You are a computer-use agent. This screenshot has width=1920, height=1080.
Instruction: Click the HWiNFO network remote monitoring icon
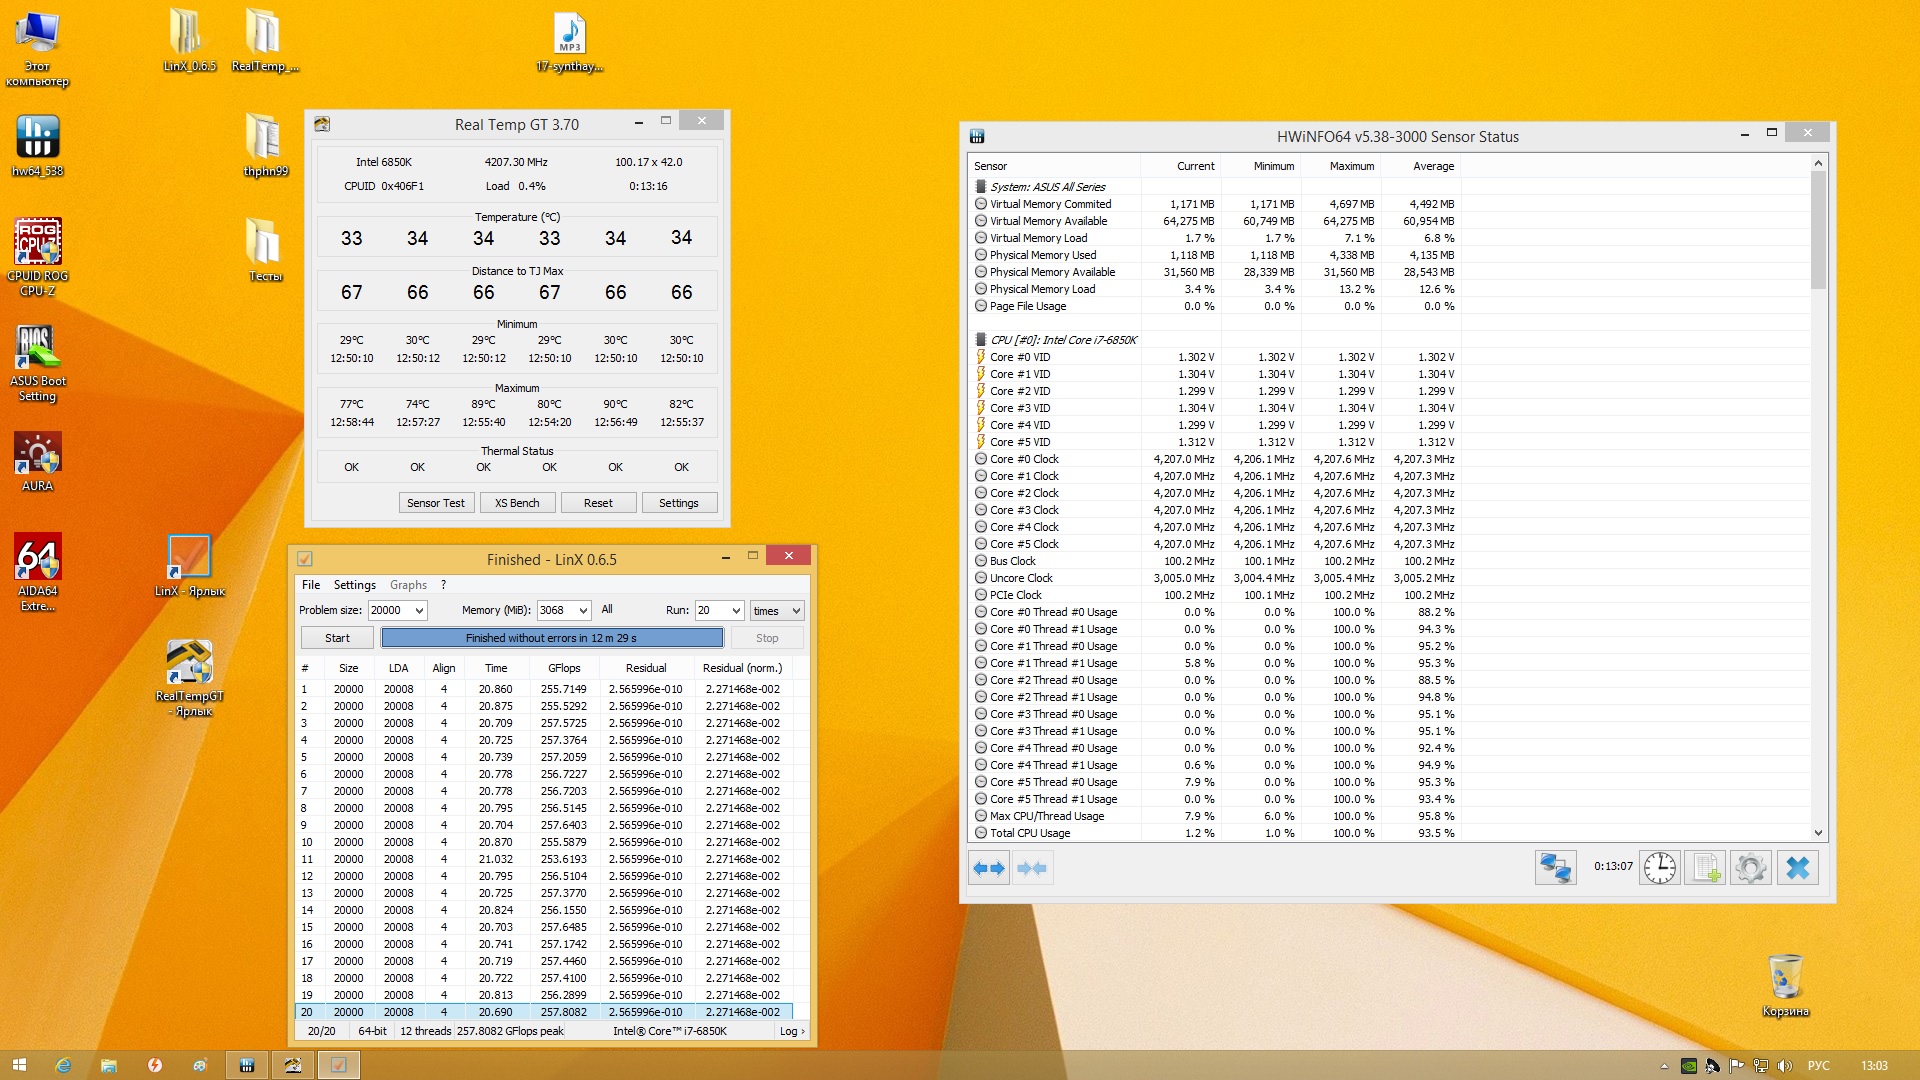click(x=1555, y=868)
